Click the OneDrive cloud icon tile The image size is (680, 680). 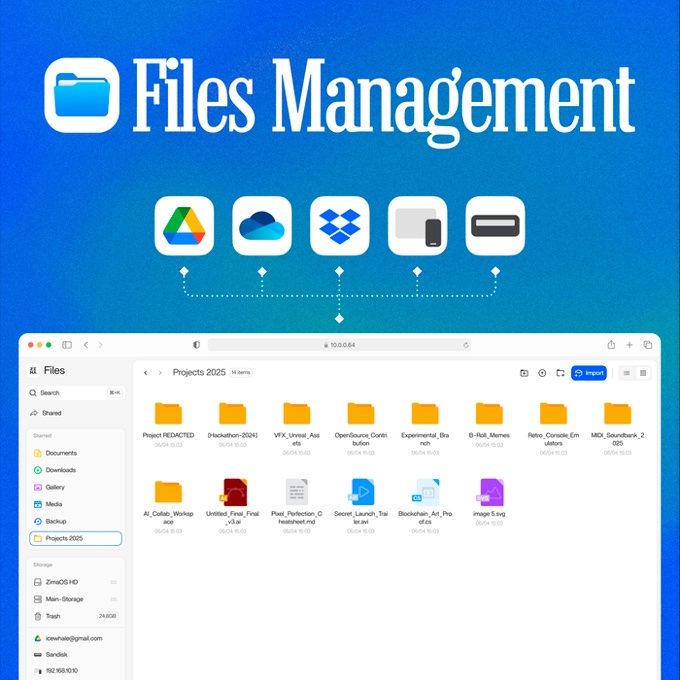[262, 226]
